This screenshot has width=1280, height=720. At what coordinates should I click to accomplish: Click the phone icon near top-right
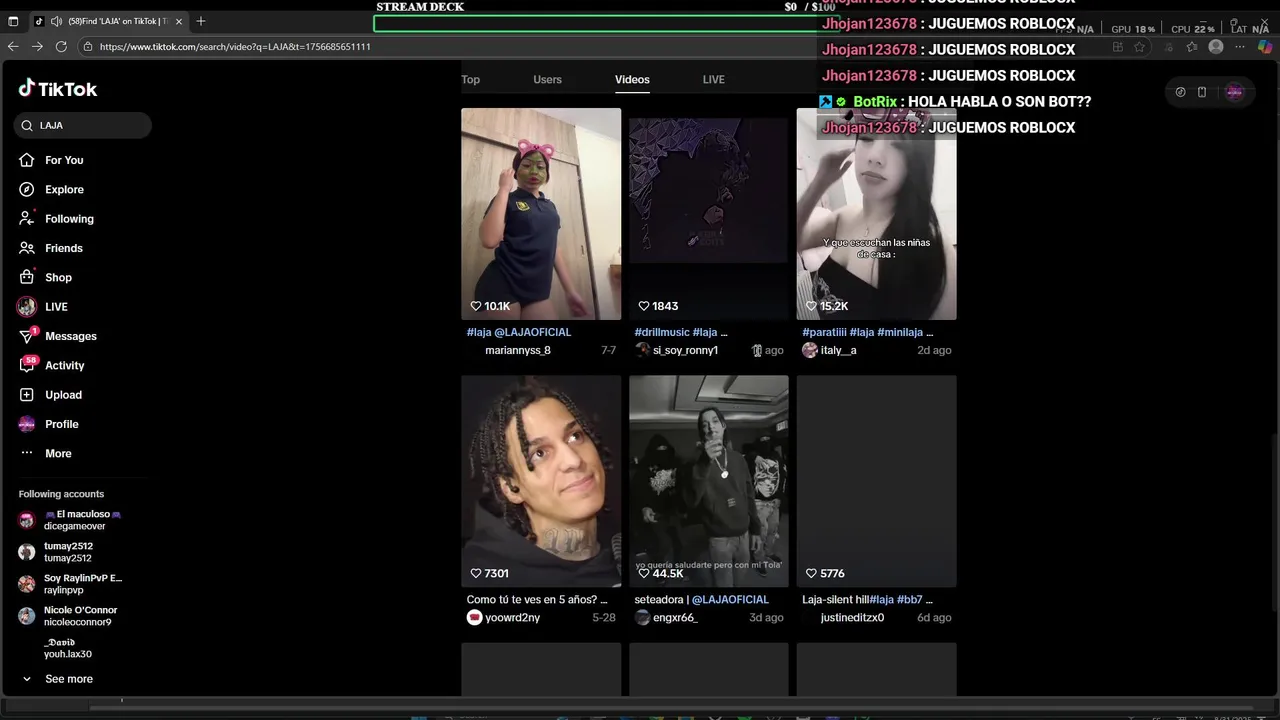coord(1202,92)
